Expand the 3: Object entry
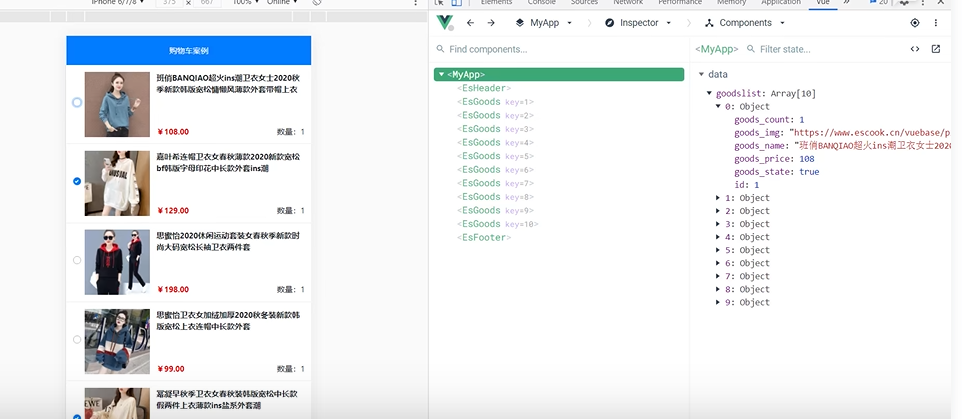Image resolution: width=975 pixels, height=419 pixels. (719, 224)
